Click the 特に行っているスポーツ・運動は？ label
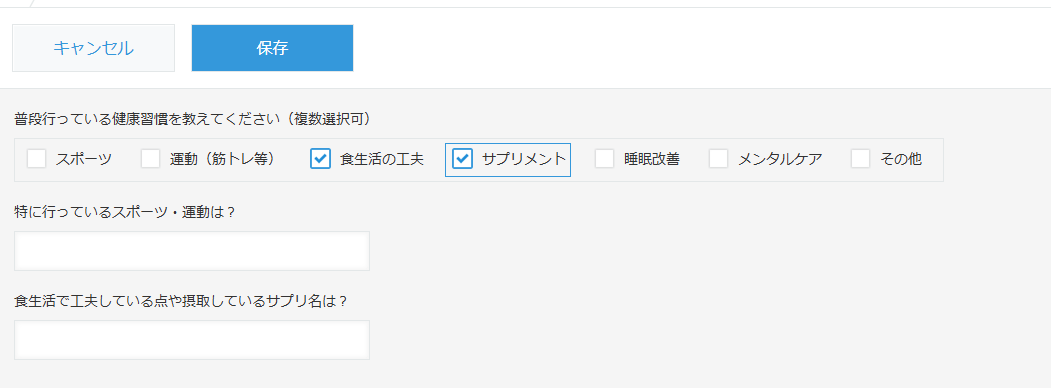 (x=124, y=212)
